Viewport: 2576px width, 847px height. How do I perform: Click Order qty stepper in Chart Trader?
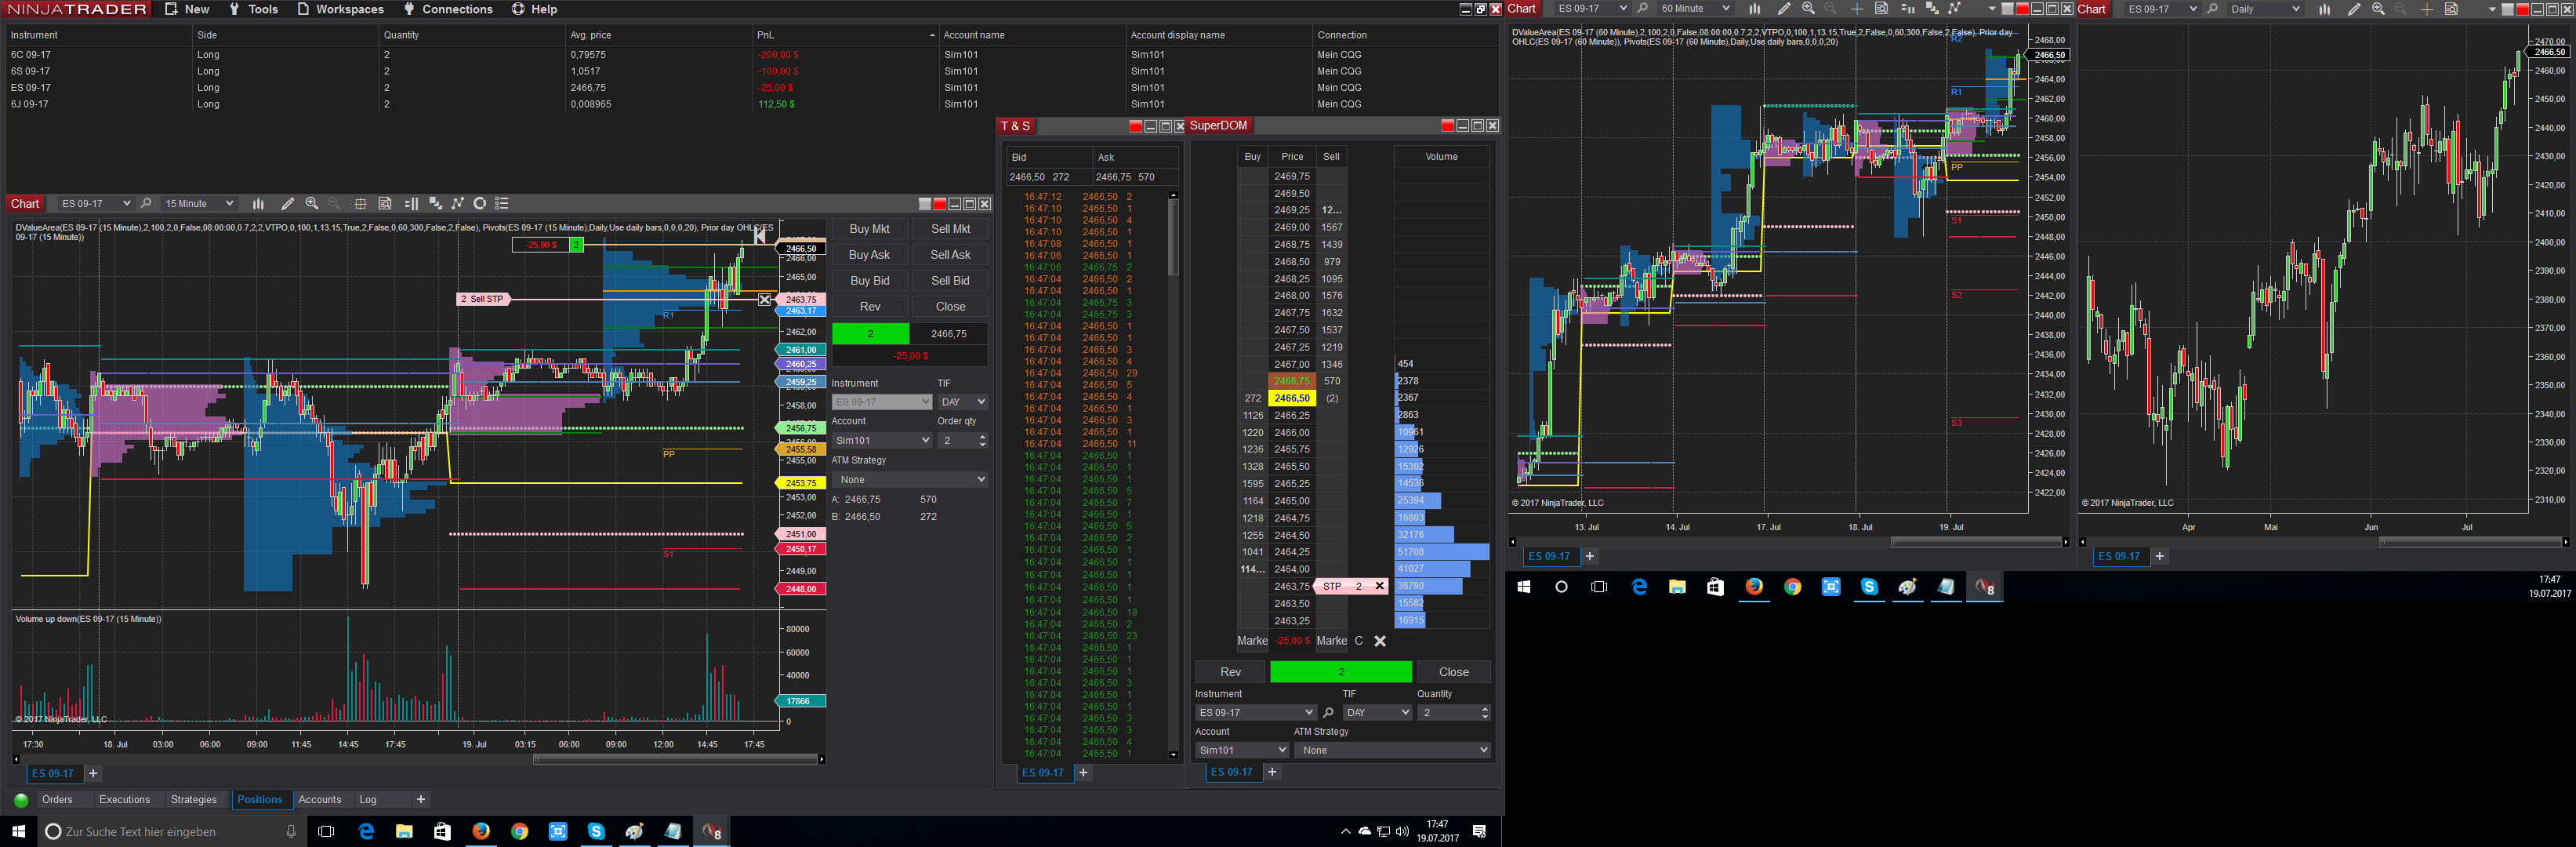click(982, 441)
